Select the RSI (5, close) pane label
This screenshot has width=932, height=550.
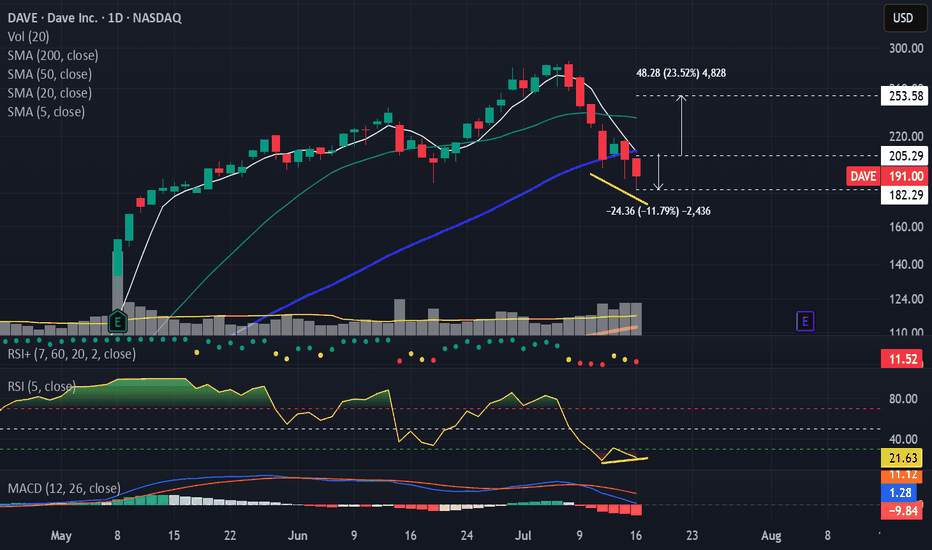click(44, 387)
